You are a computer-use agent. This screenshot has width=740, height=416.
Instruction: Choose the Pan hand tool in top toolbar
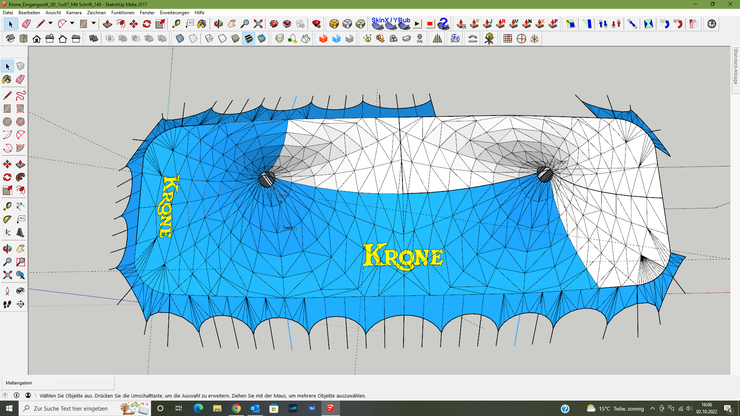[x=232, y=24]
